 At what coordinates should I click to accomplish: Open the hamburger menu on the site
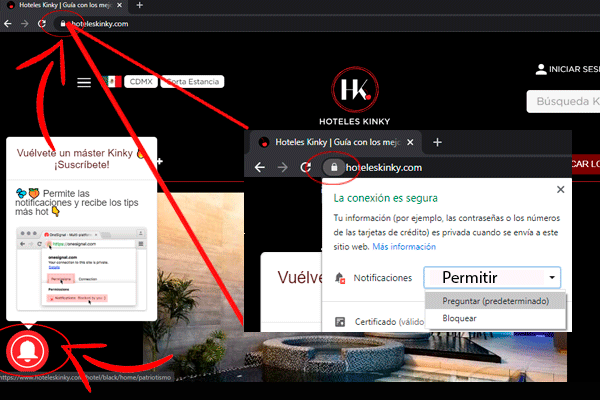coord(84,82)
